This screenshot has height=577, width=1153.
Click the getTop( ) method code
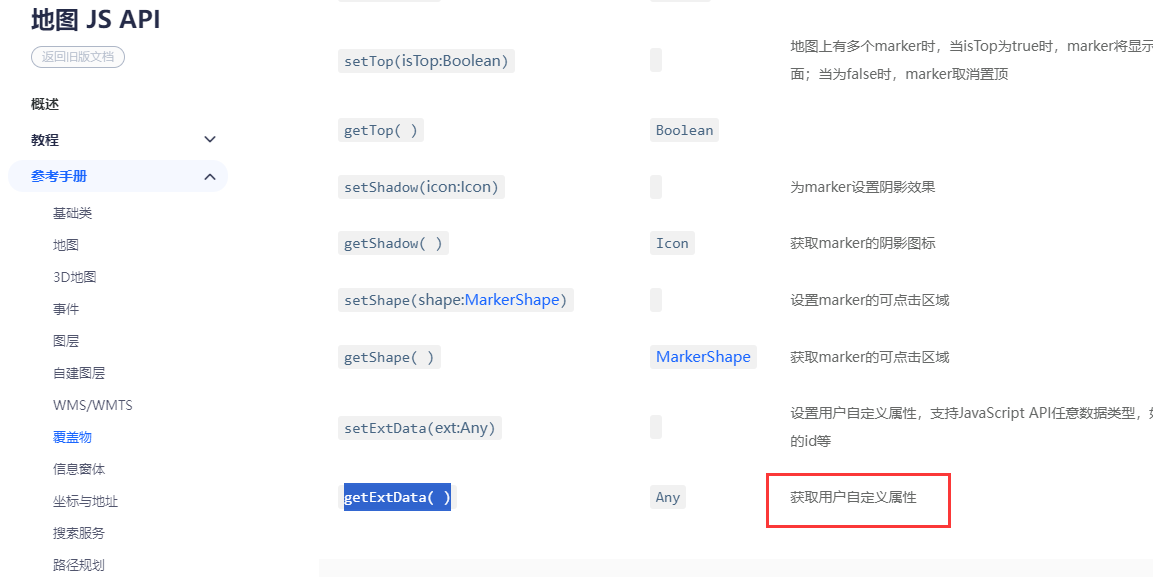click(x=381, y=130)
